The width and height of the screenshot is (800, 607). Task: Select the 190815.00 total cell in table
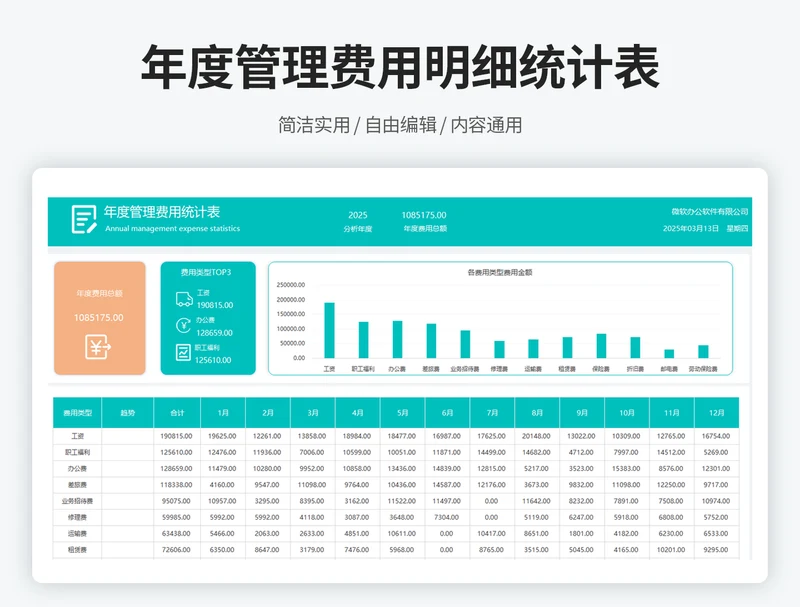177,436
